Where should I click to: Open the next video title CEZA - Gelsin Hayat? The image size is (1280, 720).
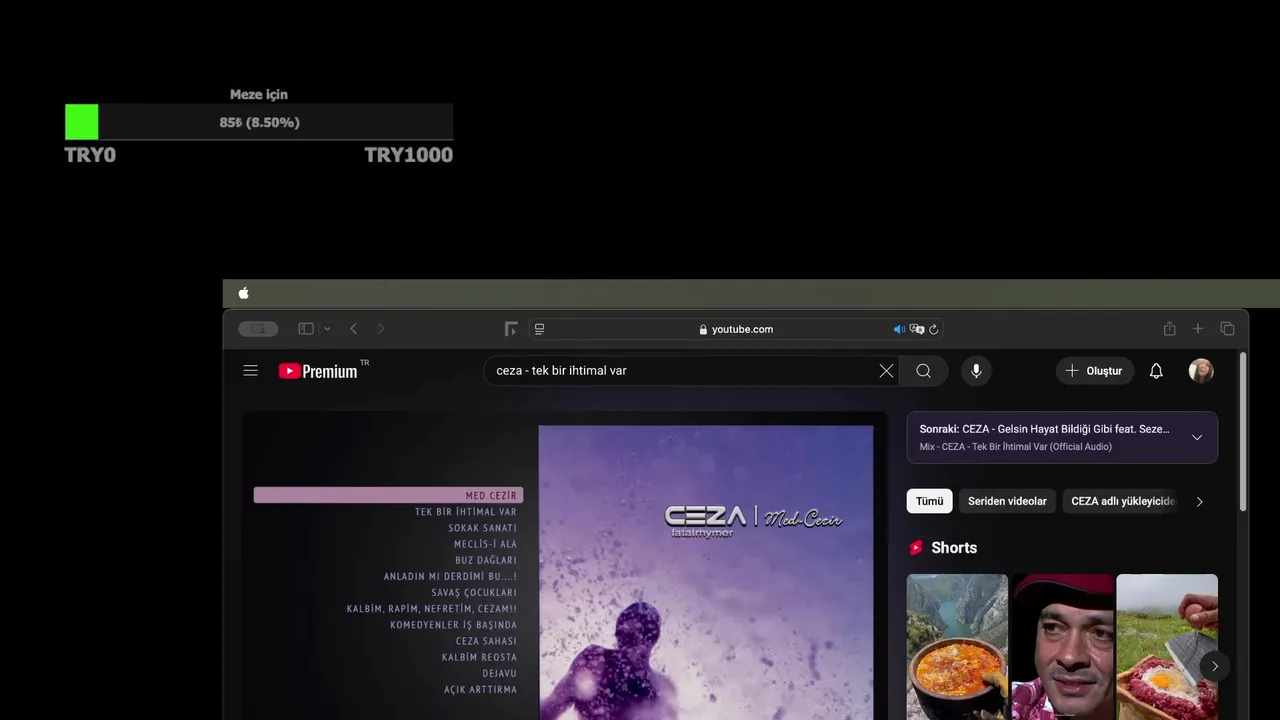coord(1044,429)
